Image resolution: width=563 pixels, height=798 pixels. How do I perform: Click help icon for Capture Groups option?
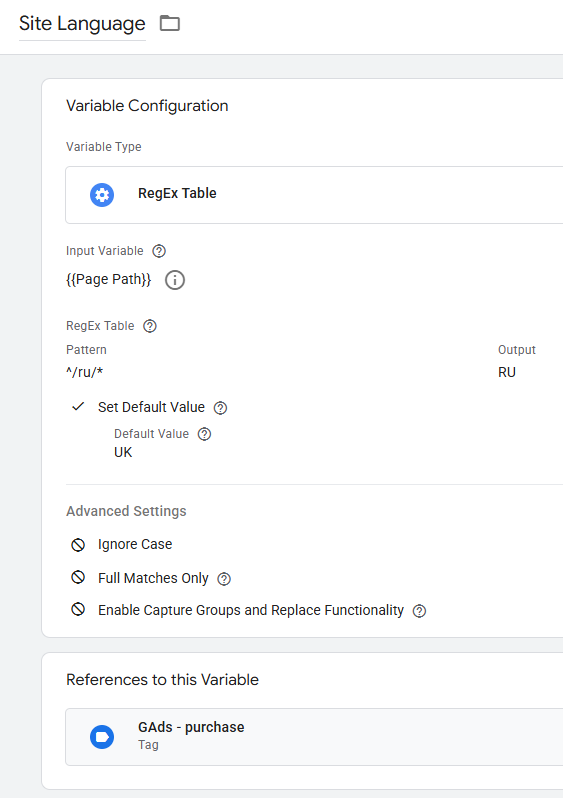[419, 611]
